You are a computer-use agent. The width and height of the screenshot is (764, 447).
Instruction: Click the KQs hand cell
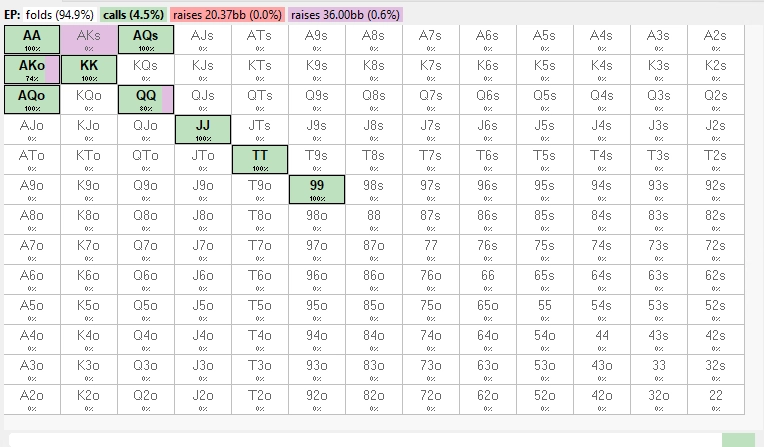click(145, 70)
